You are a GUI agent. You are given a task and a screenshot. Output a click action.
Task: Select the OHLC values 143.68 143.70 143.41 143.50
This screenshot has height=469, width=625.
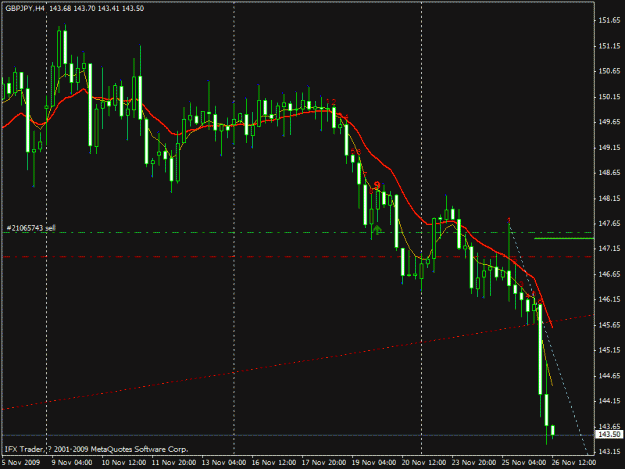click(x=97, y=8)
